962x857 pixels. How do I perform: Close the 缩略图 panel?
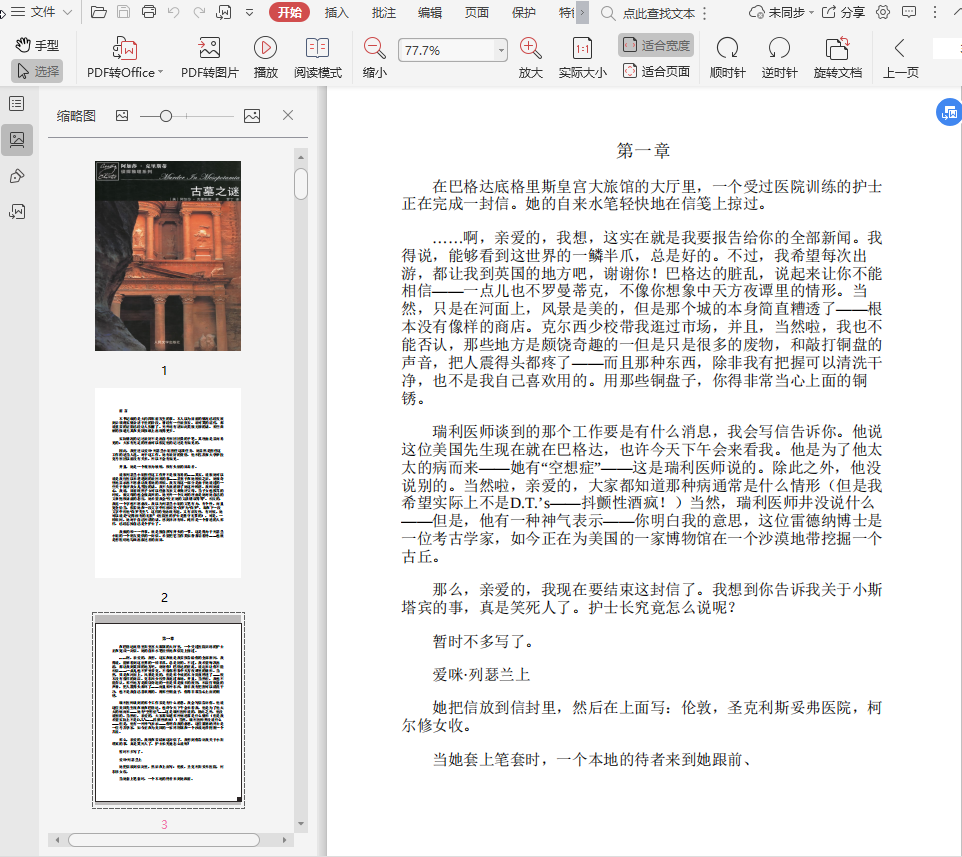(x=288, y=115)
